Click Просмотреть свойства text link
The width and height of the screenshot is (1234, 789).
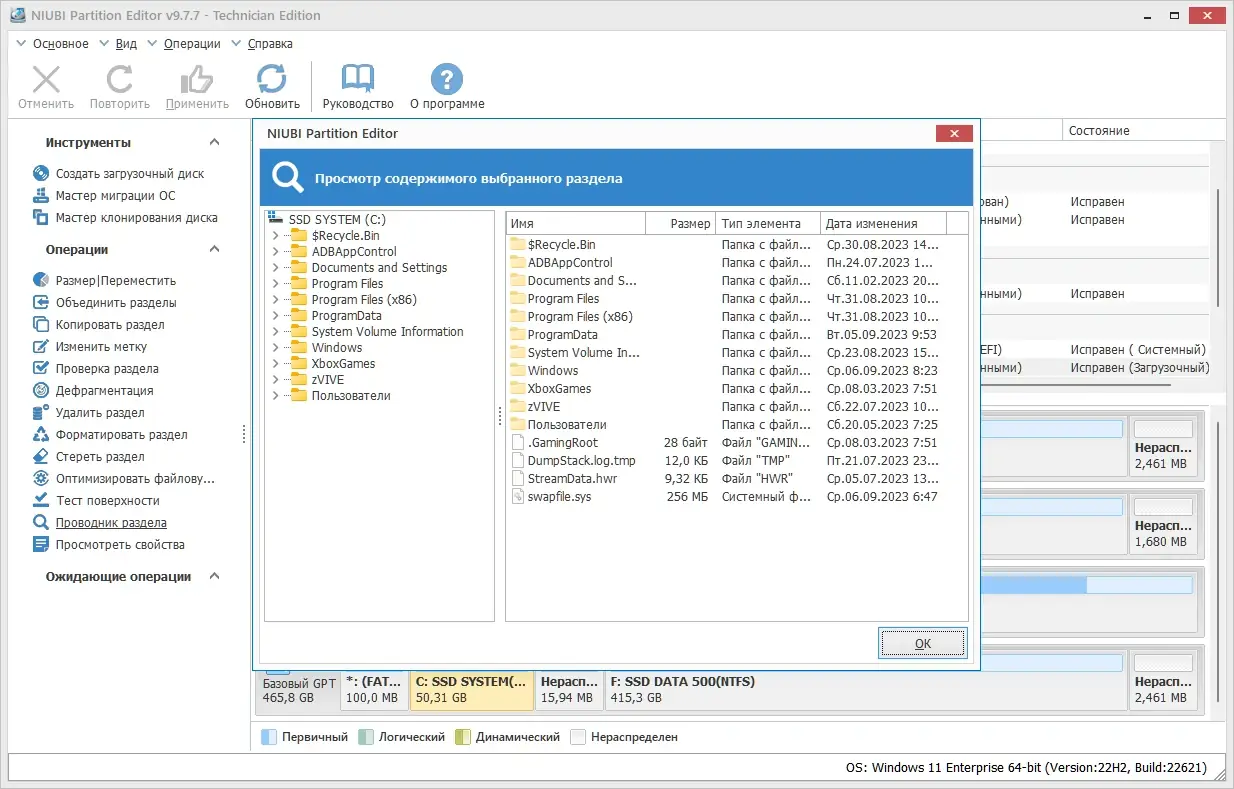coord(120,545)
